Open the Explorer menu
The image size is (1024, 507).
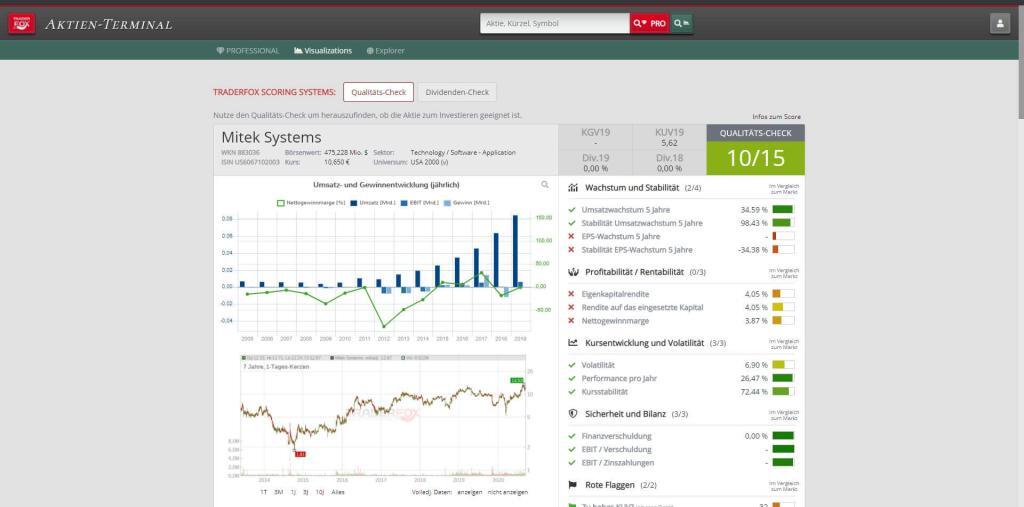(x=385, y=50)
